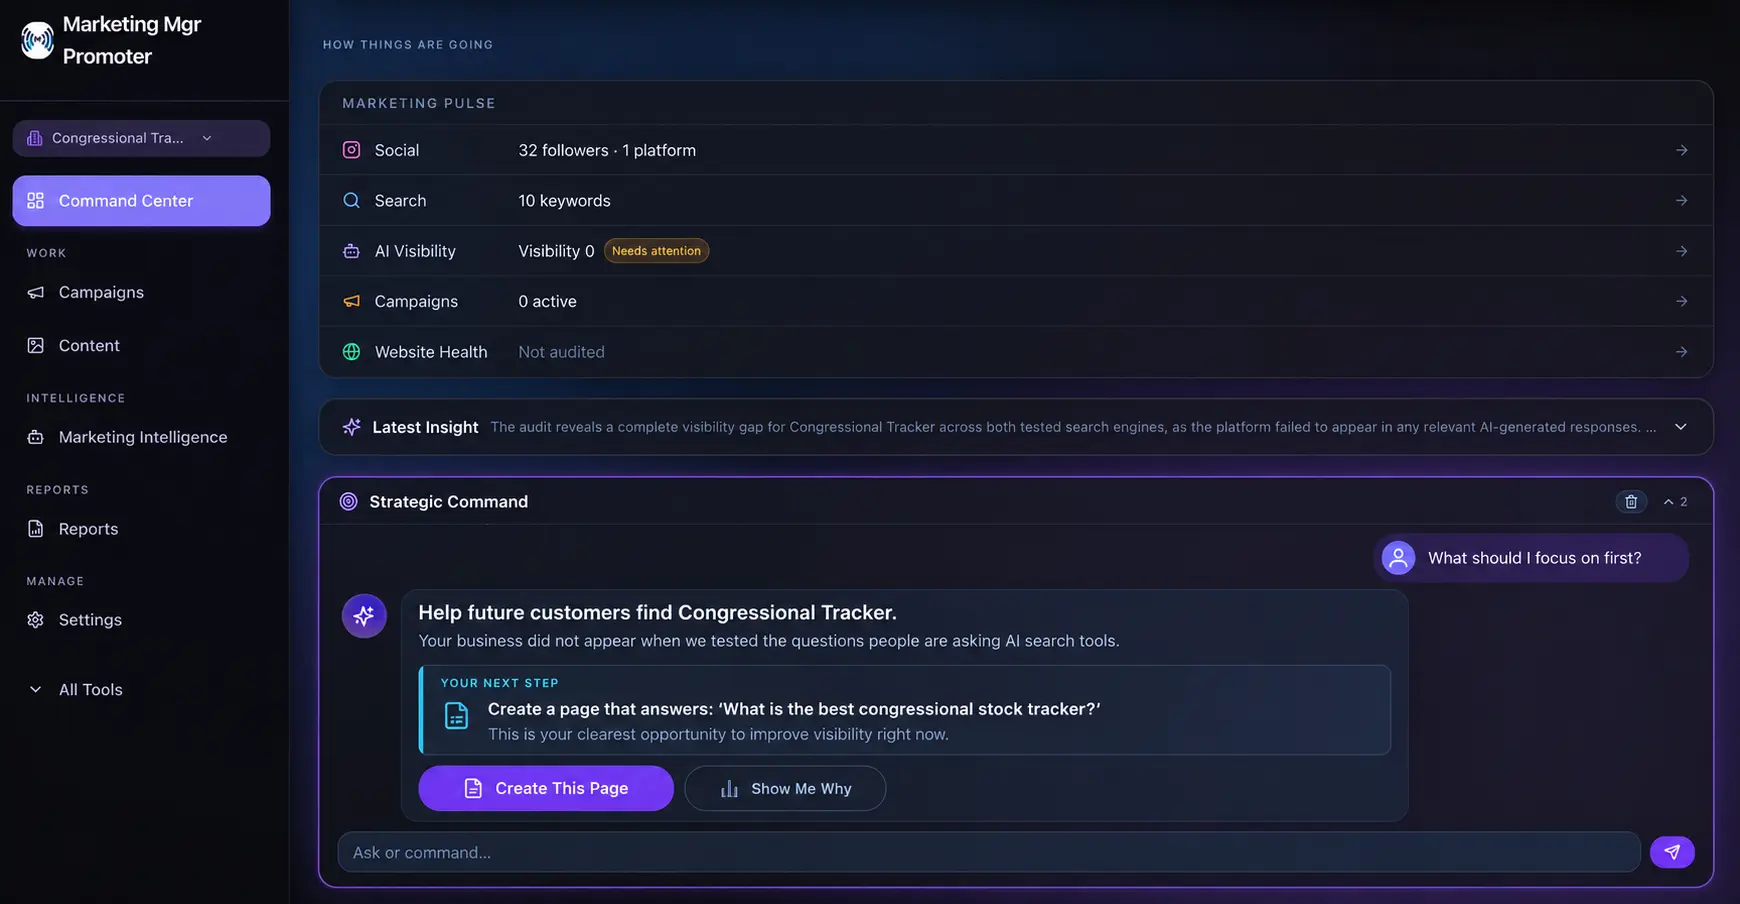The height and width of the screenshot is (904, 1740).
Task: Click the Needs attention badge
Action: click(x=656, y=251)
